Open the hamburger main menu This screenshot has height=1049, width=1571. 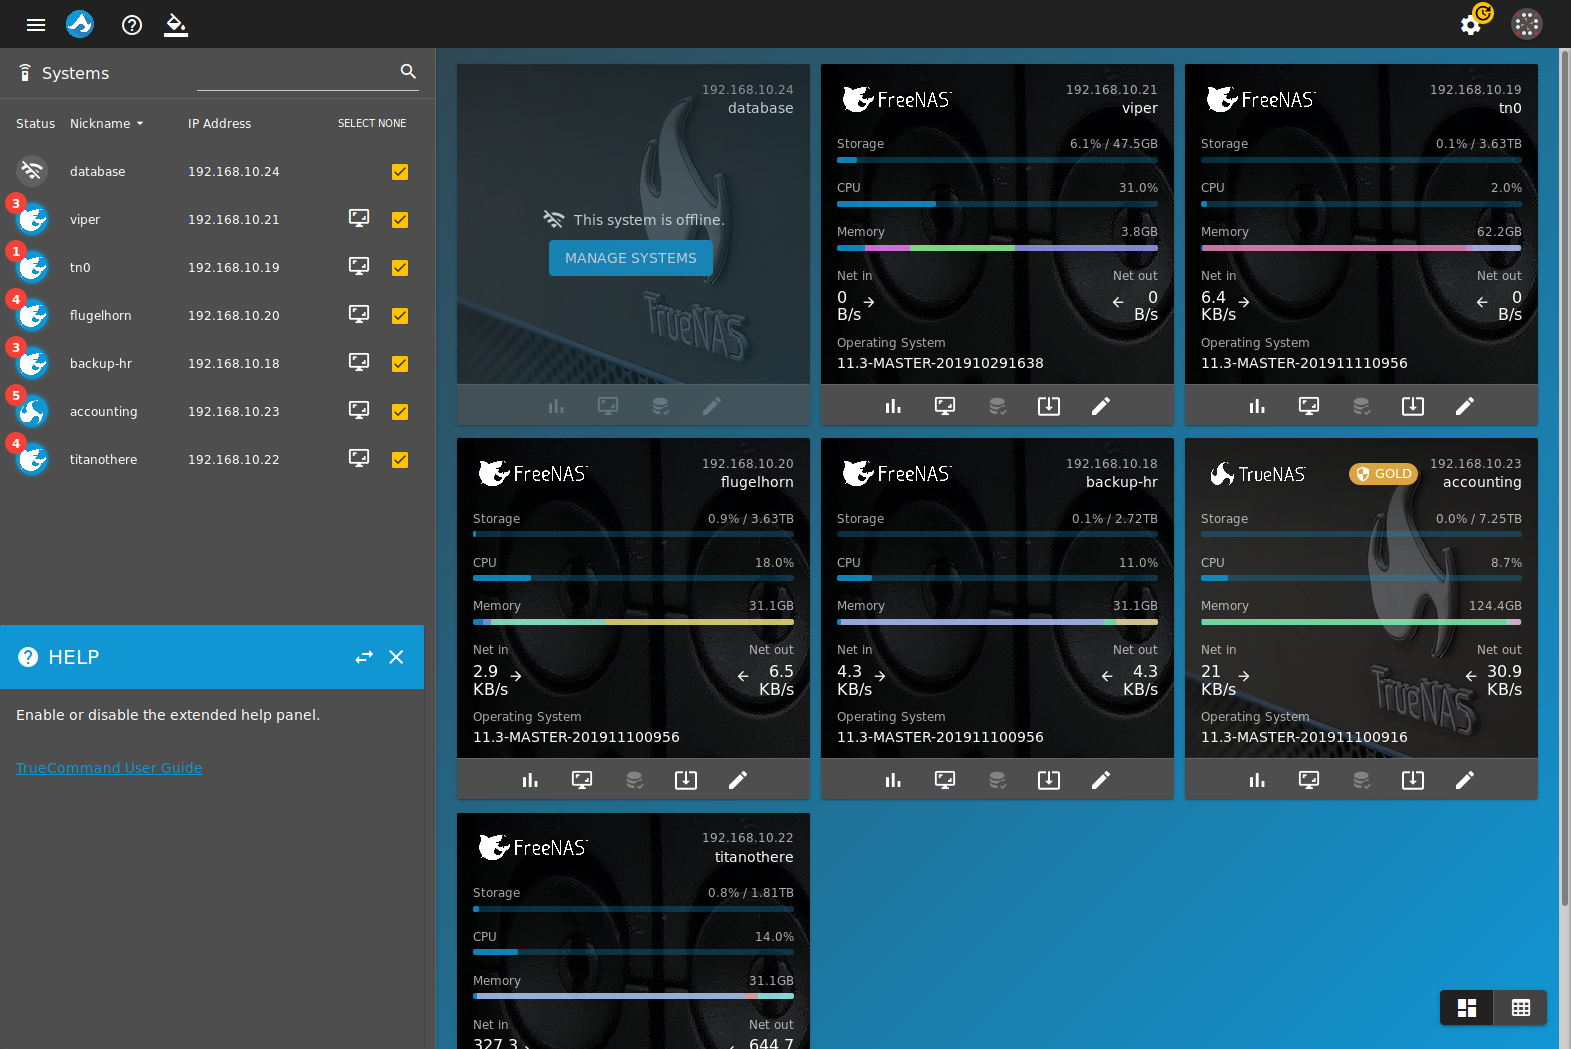click(36, 25)
